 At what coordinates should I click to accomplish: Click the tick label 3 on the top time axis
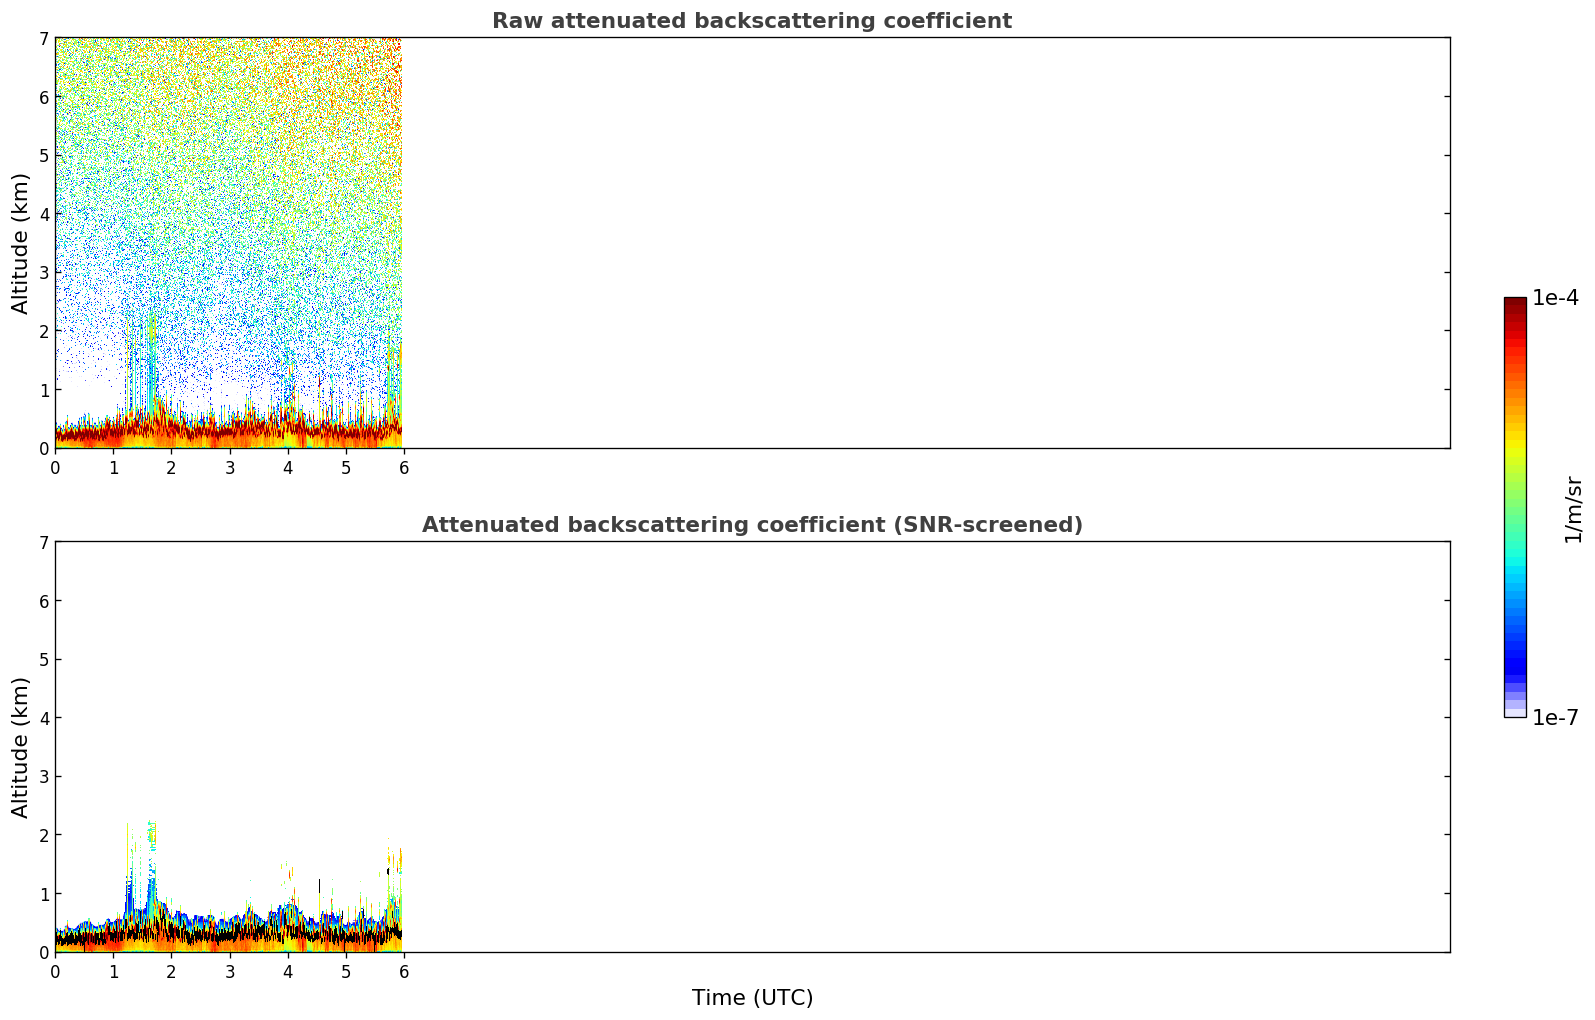coord(230,468)
